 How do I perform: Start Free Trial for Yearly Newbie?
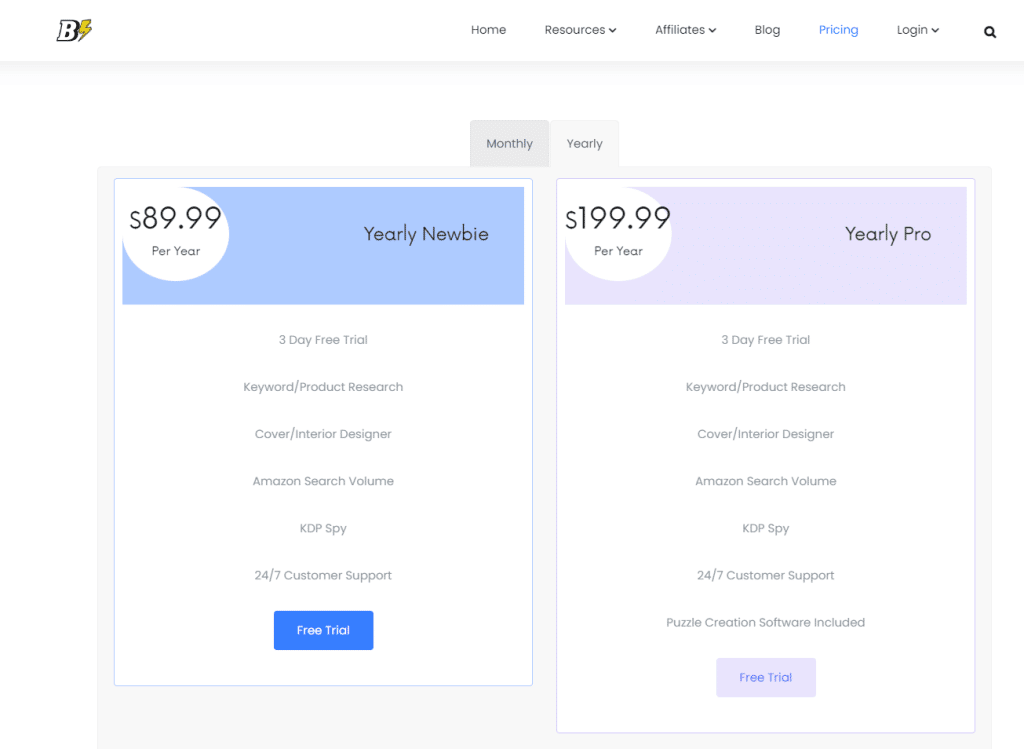click(323, 630)
